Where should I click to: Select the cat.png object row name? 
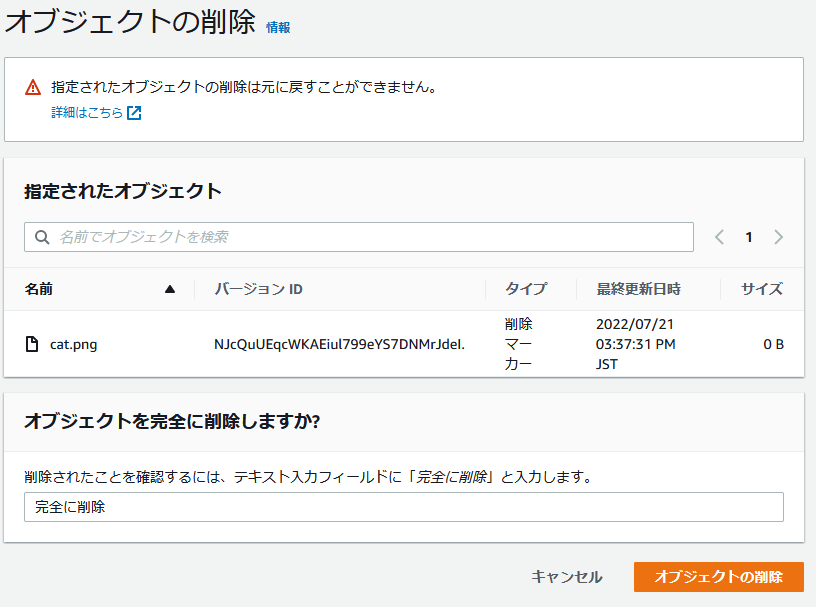click(x=73, y=345)
